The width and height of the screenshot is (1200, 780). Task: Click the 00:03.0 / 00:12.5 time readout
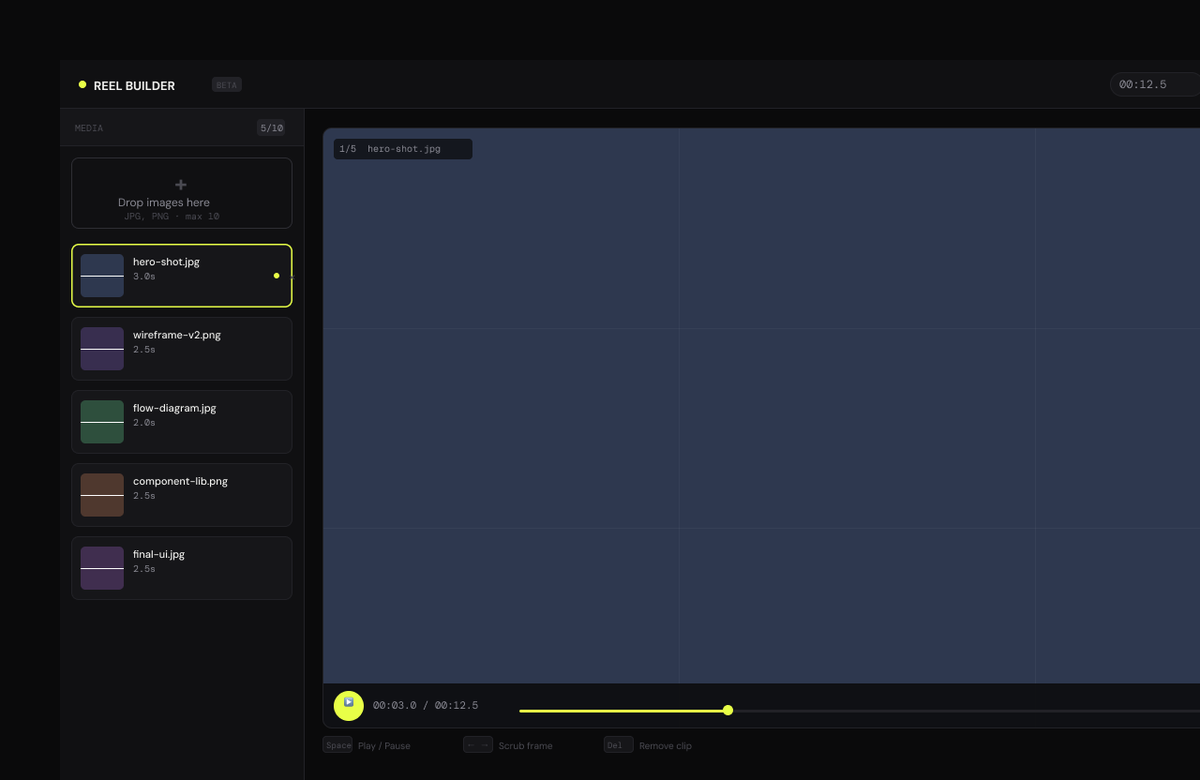(x=425, y=705)
